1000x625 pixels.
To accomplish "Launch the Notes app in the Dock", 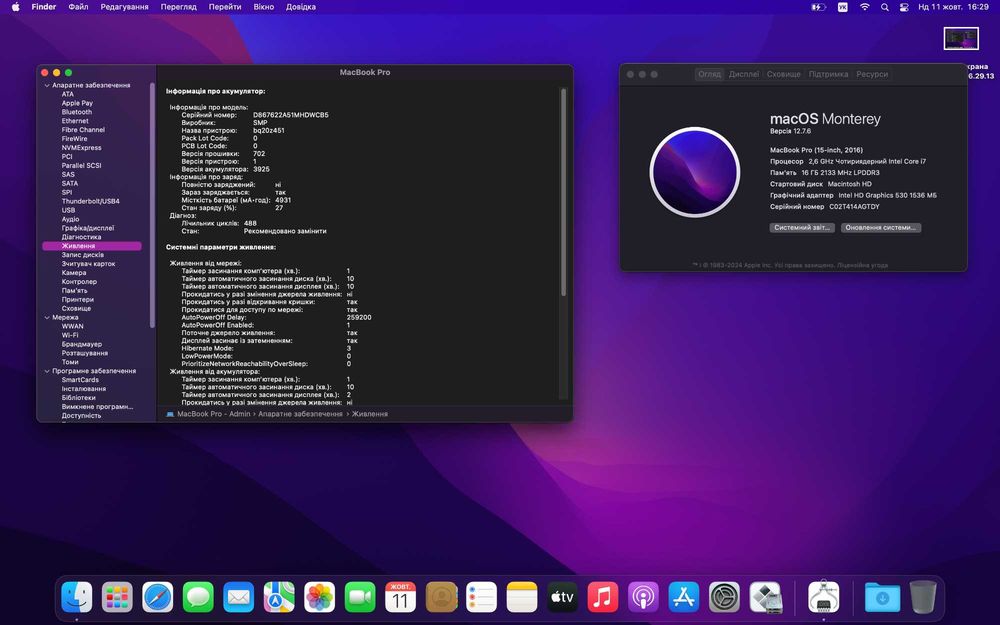I will click(522, 598).
